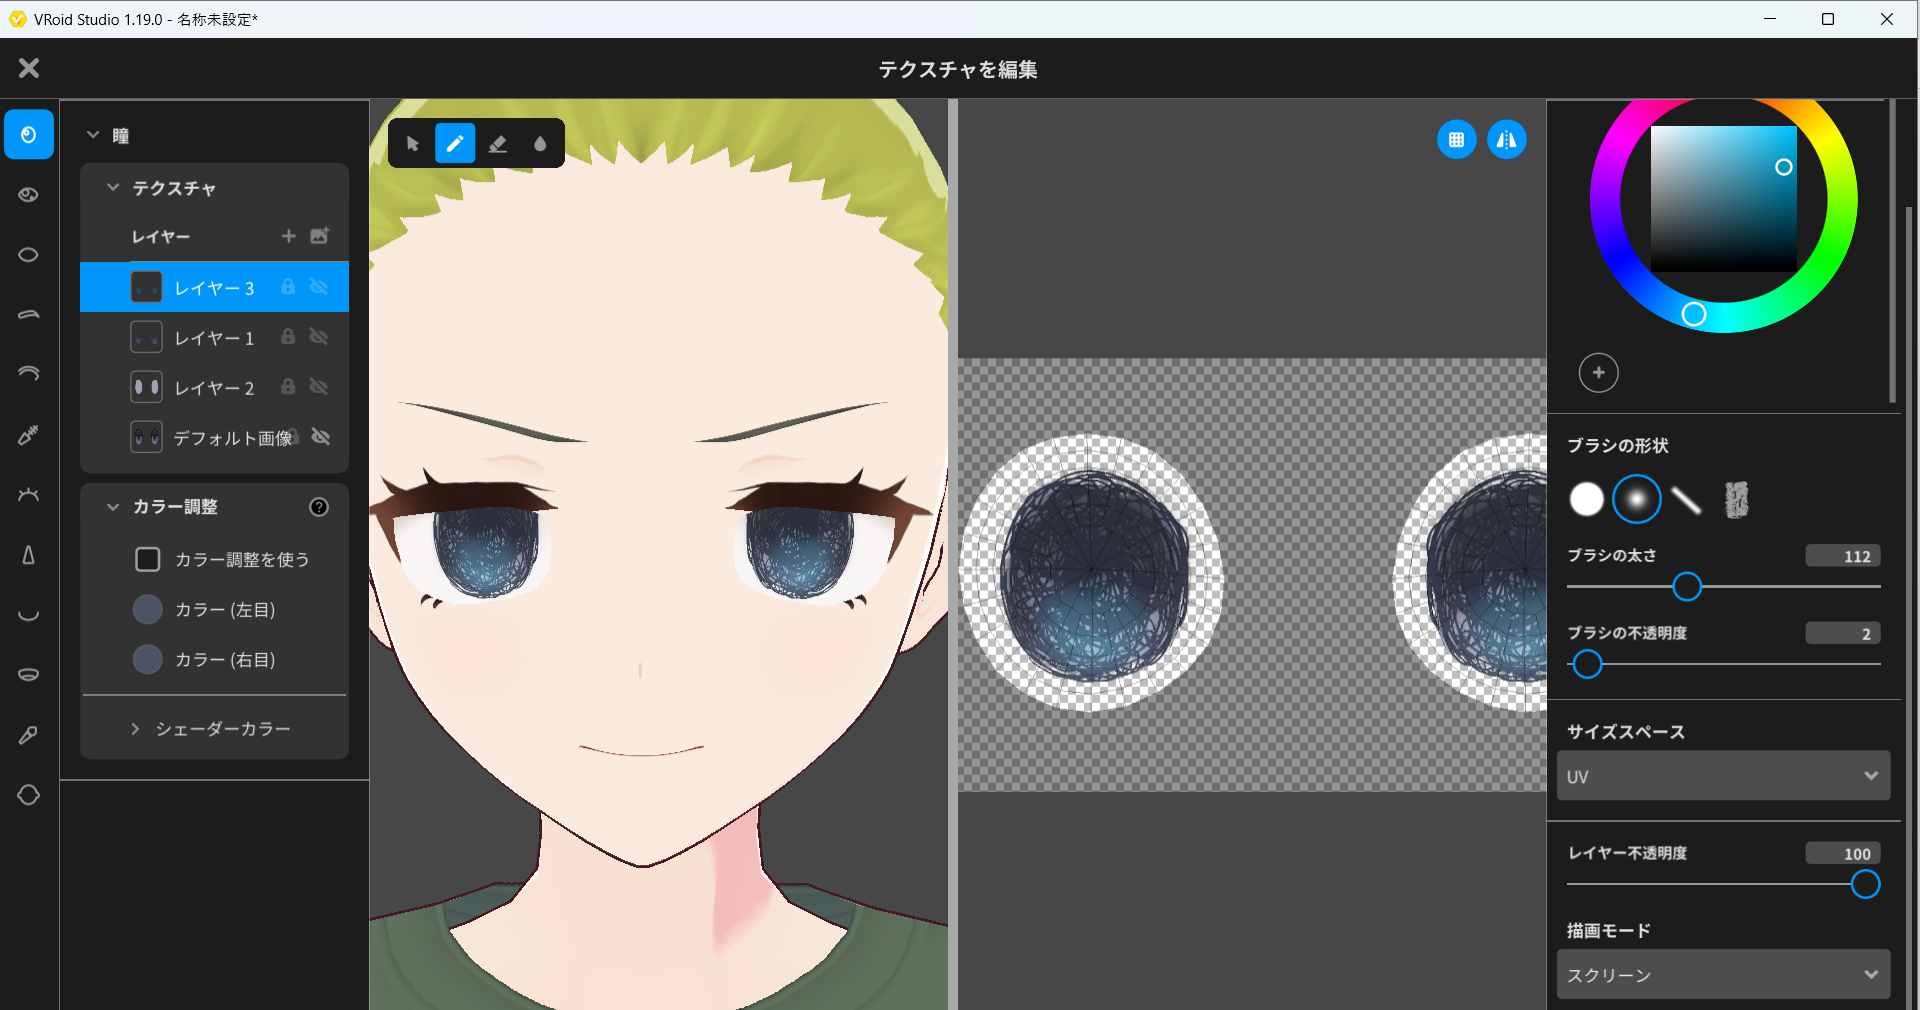Enable the カラー調整を使う checkbox
Screen dimensions: 1920x1010
coord(148,559)
